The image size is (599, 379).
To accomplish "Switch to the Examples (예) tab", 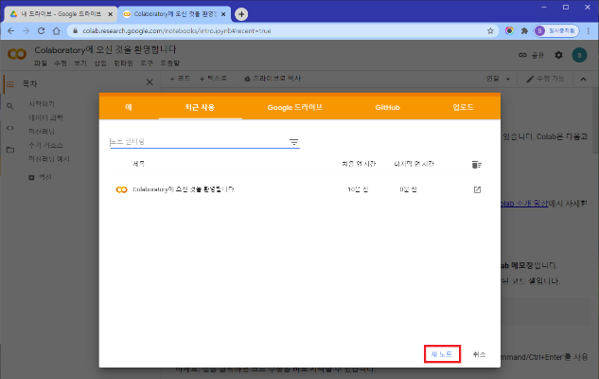I will pos(129,107).
